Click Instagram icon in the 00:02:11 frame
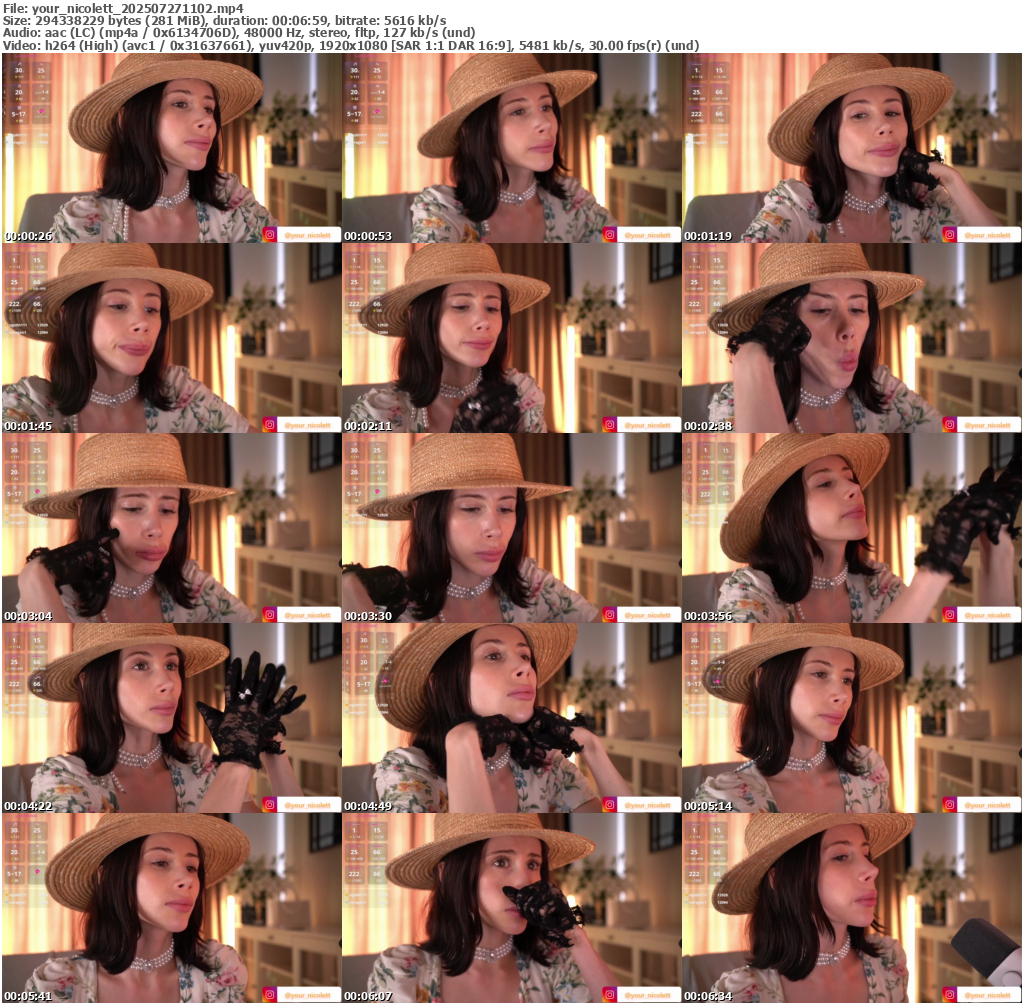Screen dimensions: 1024x1003 (x=609, y=425)
